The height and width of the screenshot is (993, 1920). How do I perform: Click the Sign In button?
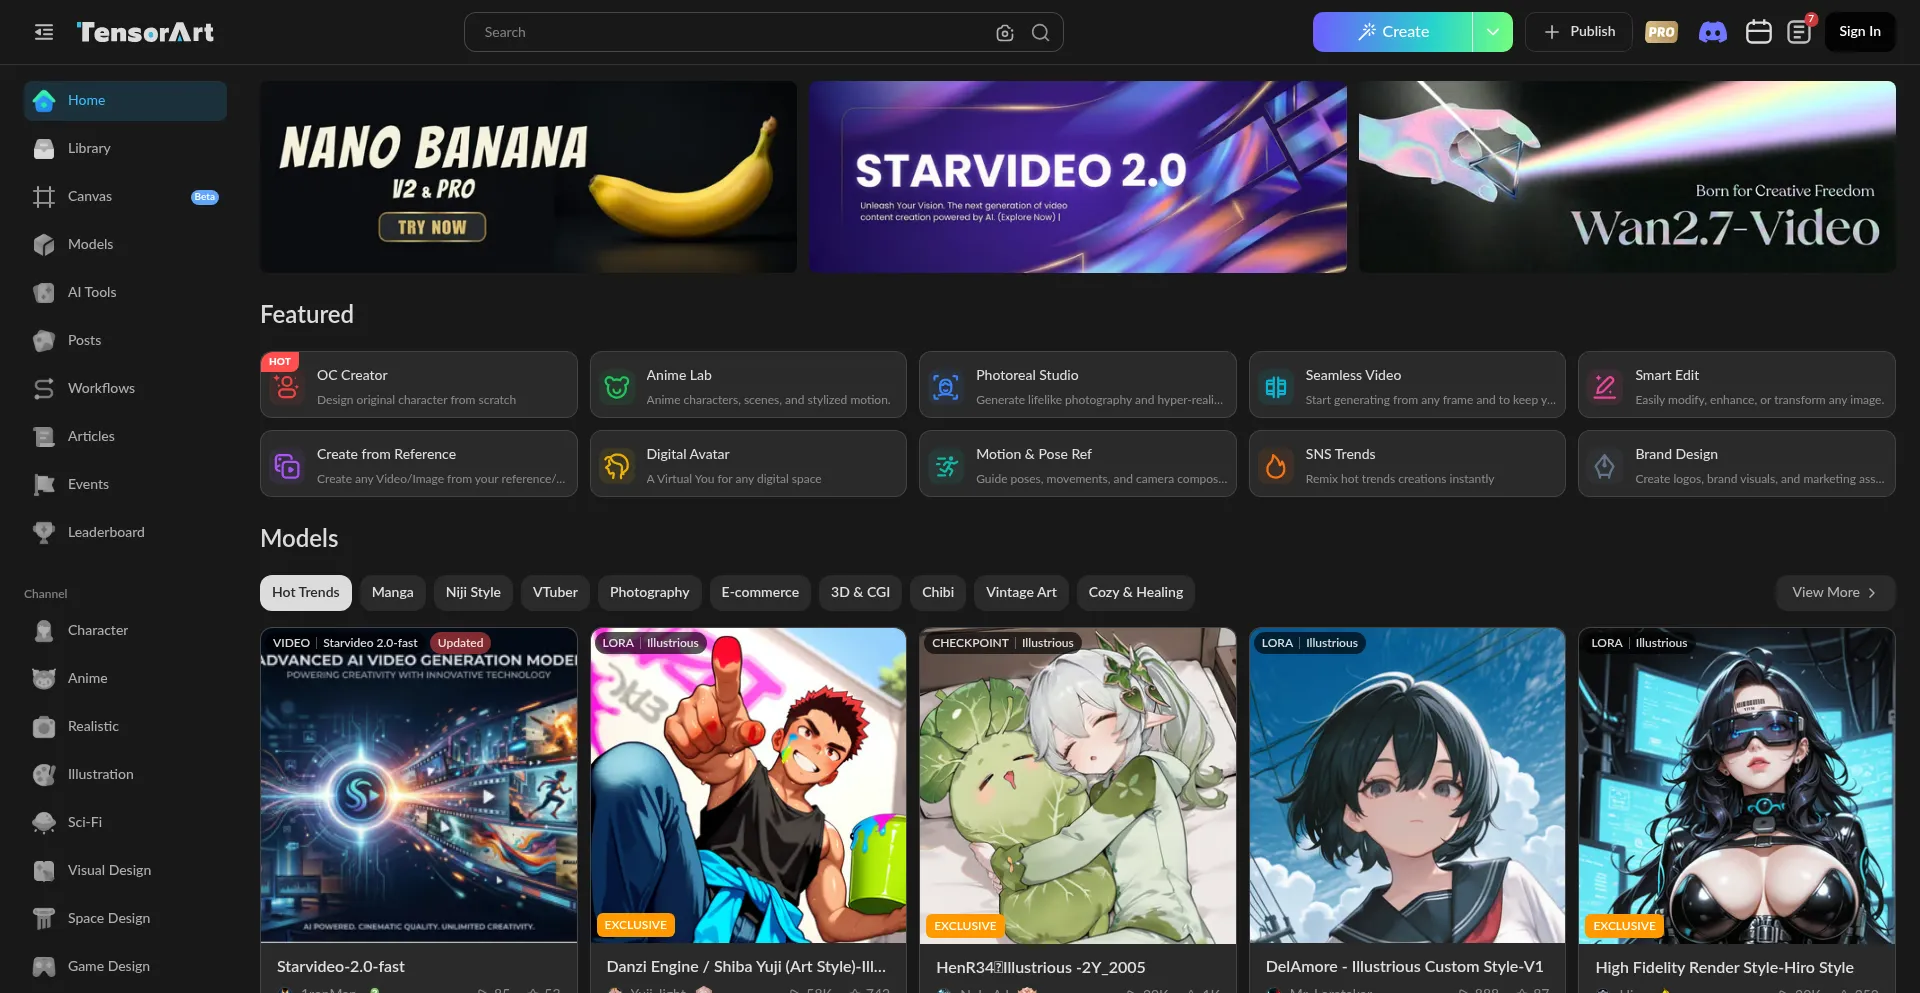coord(1860,32)
